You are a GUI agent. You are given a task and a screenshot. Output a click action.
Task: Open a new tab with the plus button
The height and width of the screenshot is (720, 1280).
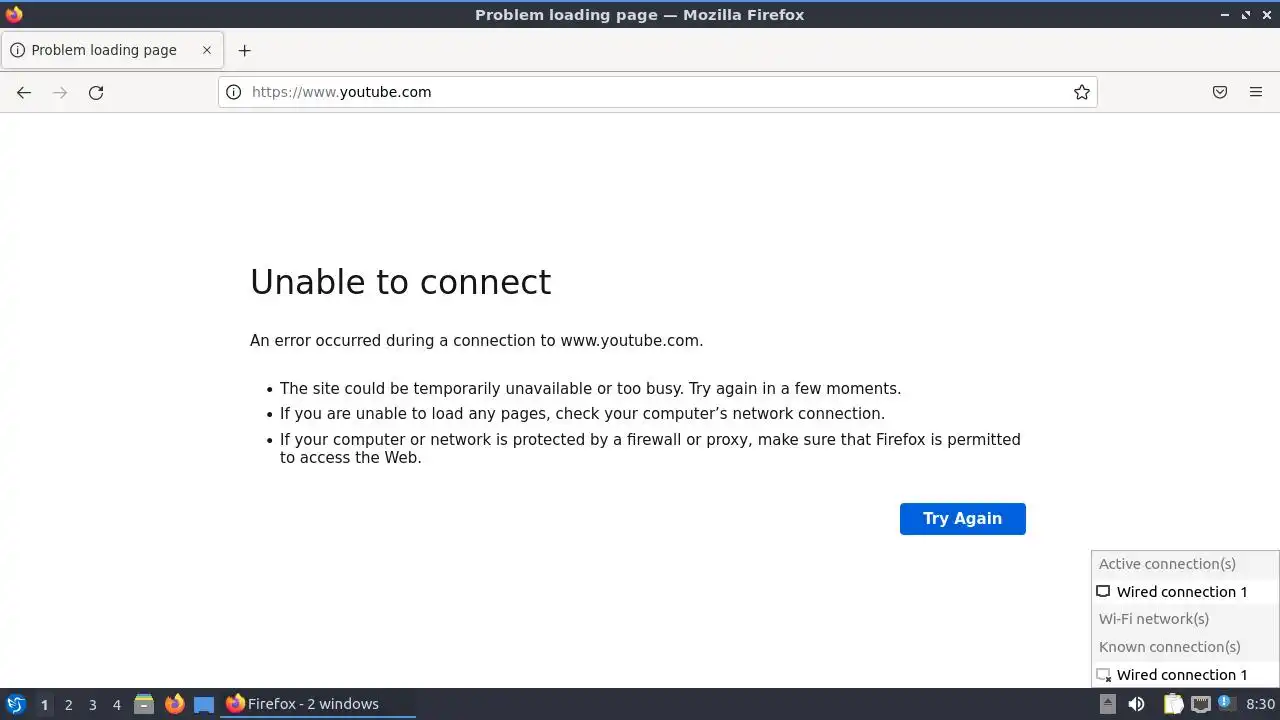tap(244, 50)
